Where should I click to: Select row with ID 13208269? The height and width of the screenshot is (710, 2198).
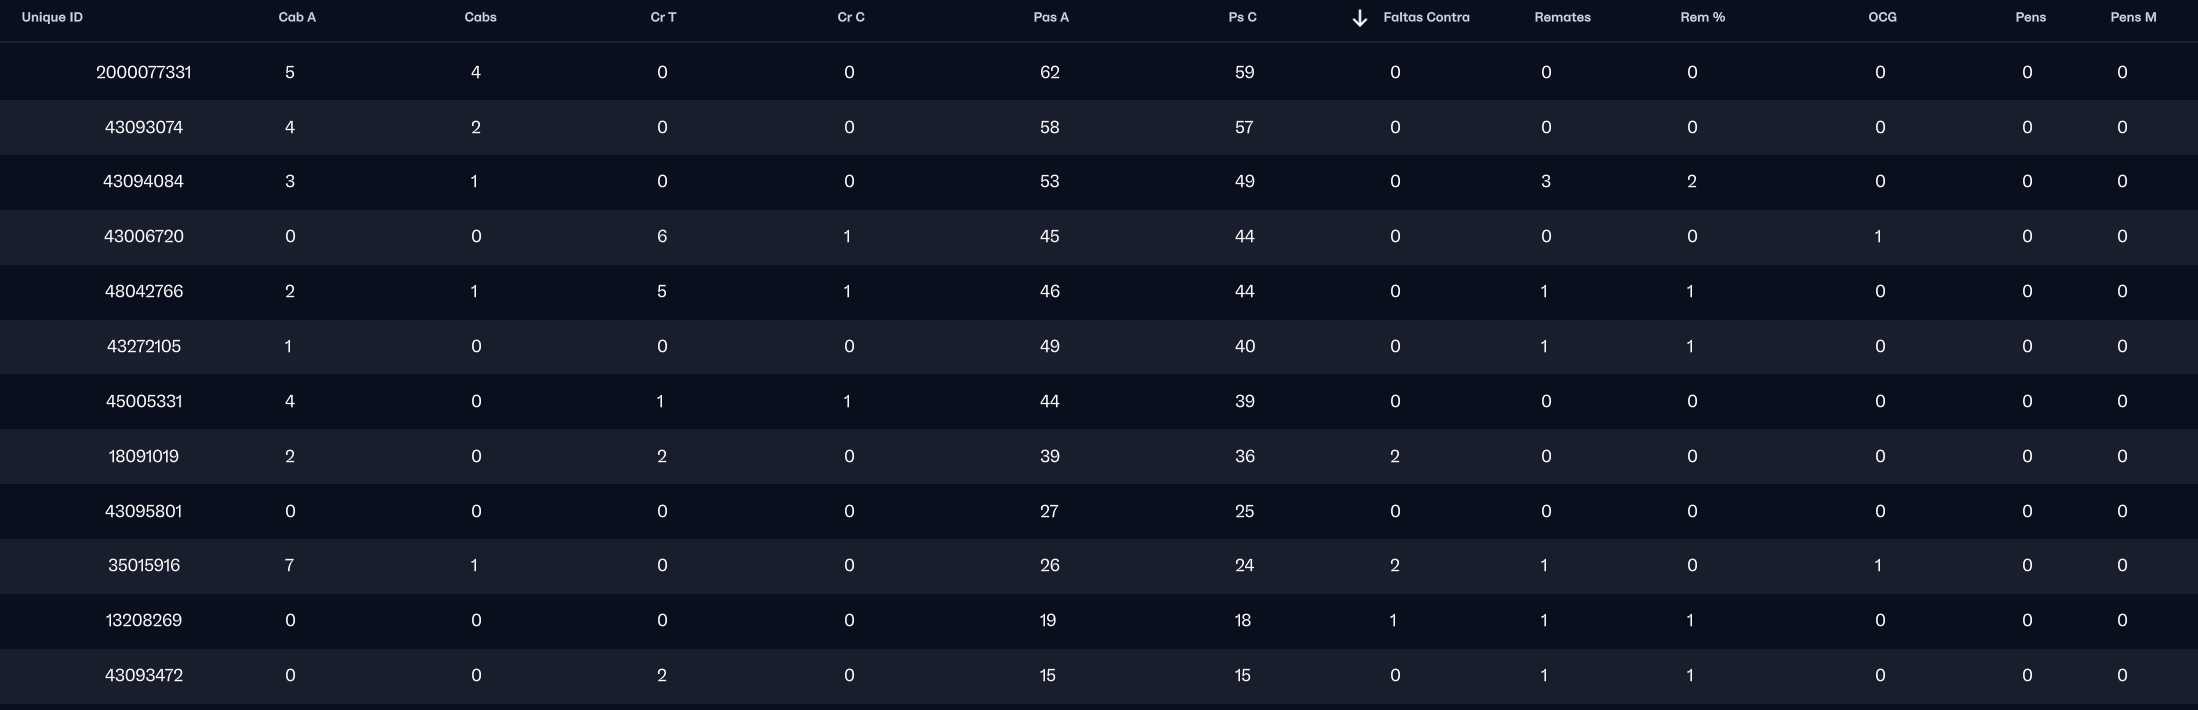1099,621
